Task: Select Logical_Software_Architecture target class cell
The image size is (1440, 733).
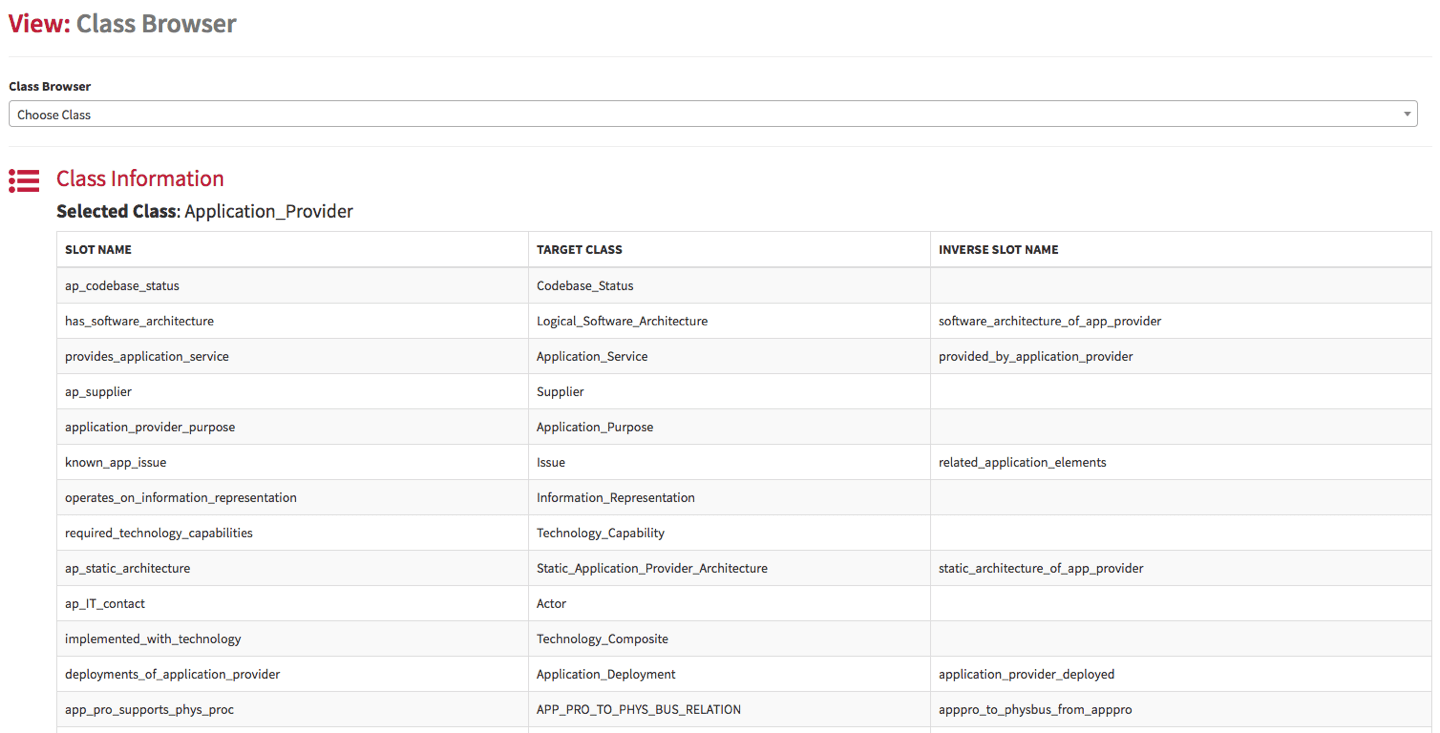Action: coord(729,321)
